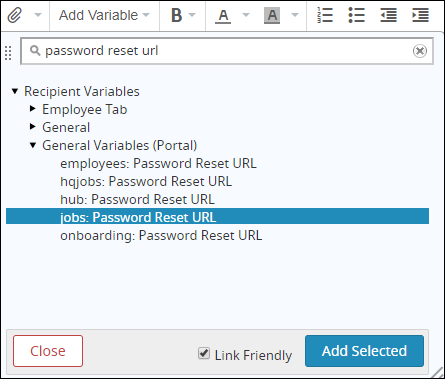Select the Recipient Variables label

pos(82,91)
